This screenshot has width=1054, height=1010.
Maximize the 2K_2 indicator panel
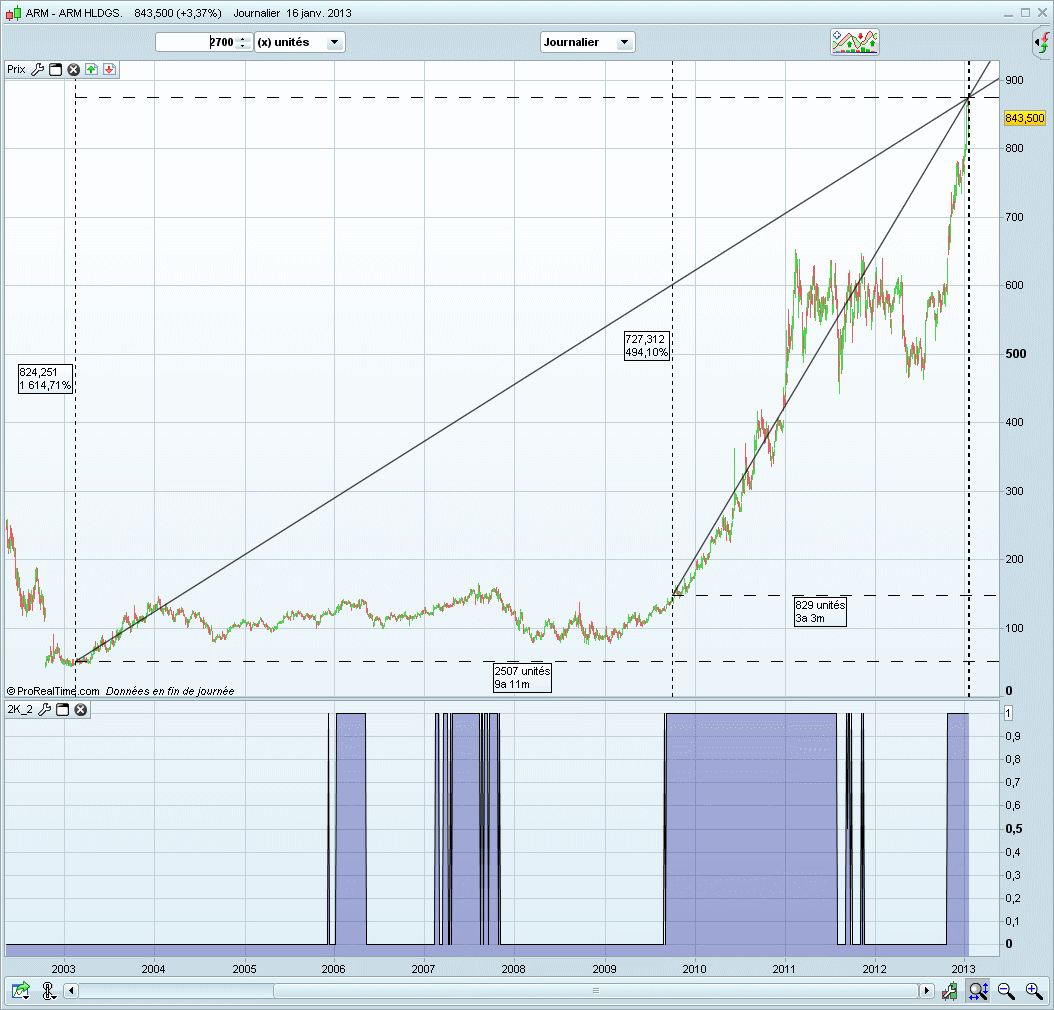point(62,710)
